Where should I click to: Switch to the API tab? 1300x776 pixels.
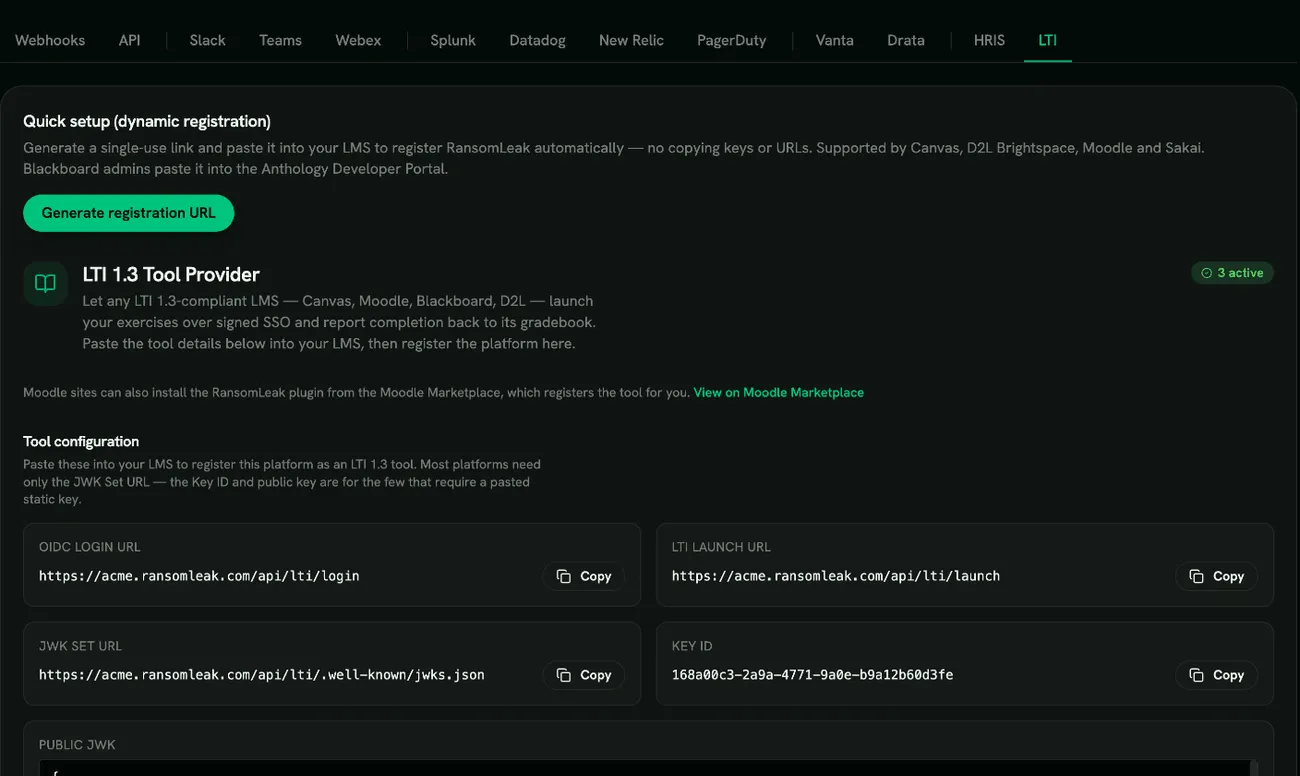[x=130, y=40]
